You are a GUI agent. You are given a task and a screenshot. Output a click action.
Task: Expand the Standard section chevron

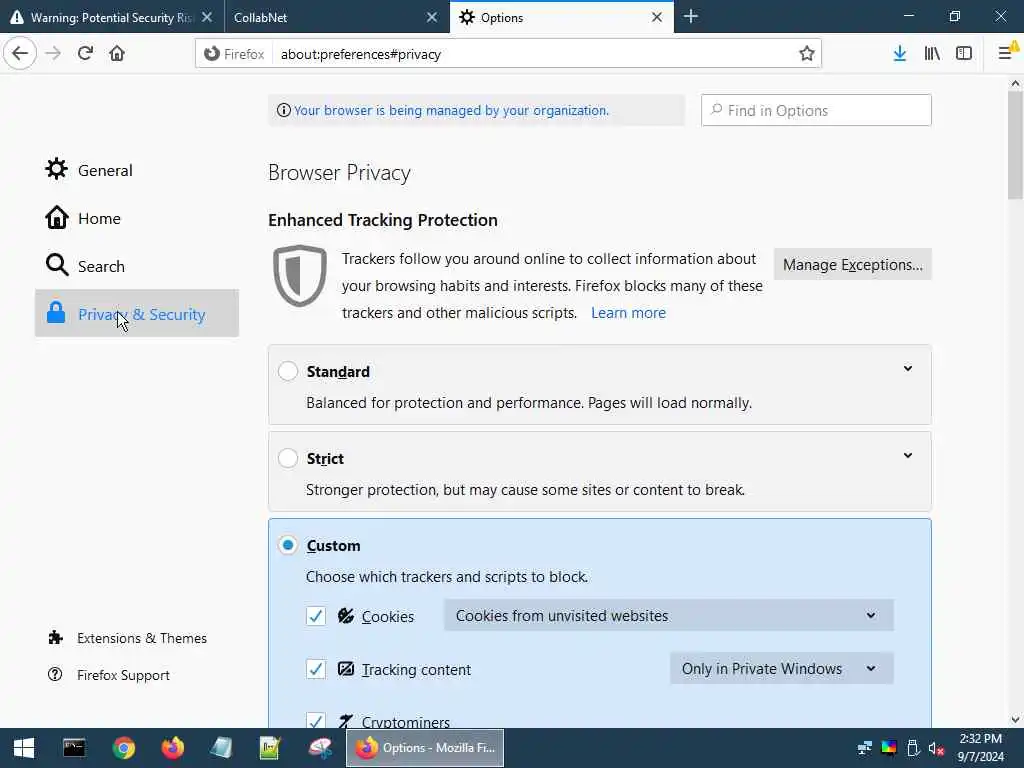(908, 369)
